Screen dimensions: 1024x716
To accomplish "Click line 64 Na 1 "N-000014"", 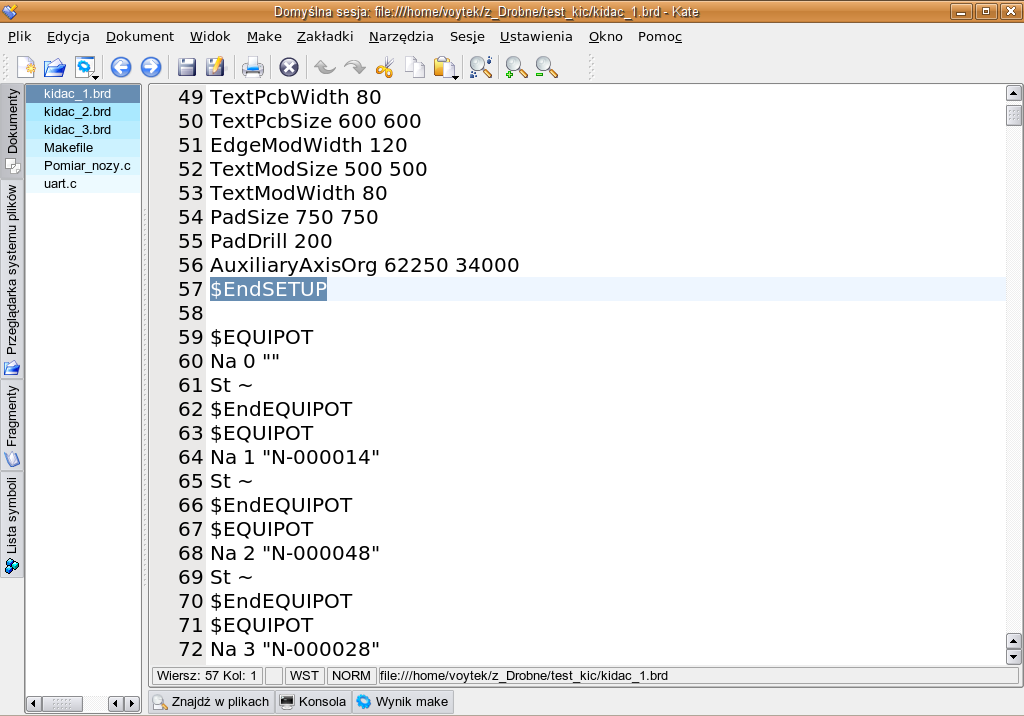I will pos(295,457).
